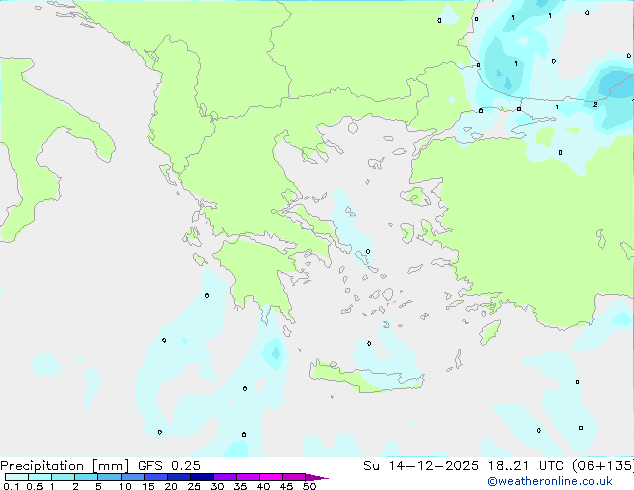Click the 0.1–0.5 mm legend color swatch
The image size is (634, 490).
tap(17, 477)
